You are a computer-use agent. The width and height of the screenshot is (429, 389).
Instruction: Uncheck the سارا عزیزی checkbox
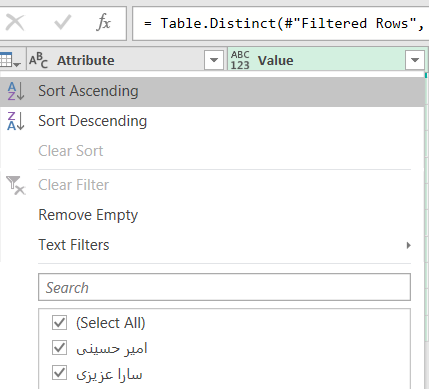point(59,373)
